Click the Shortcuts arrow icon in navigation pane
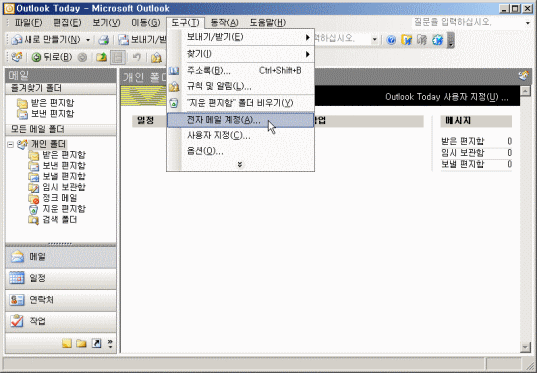Viewport: 537px width, 373px height. [x=96, y=343]
